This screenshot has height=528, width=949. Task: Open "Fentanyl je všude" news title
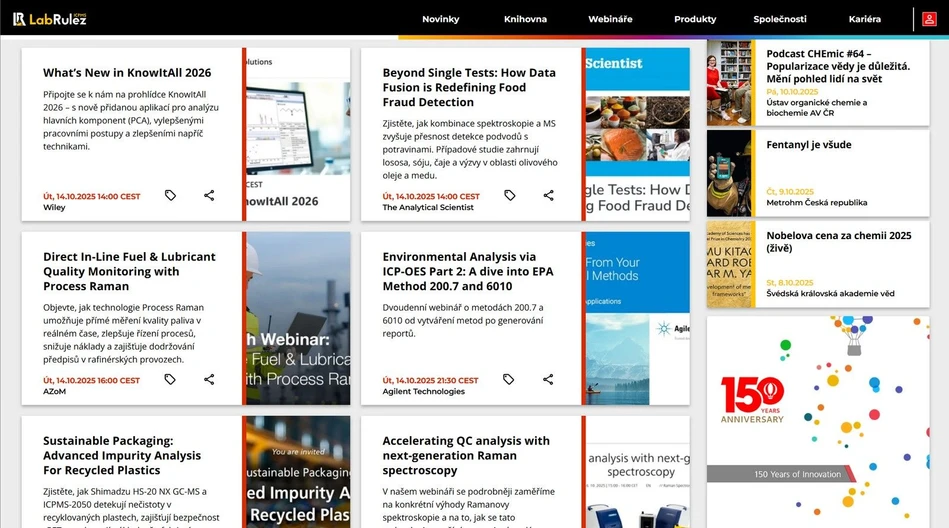point(809,145)
